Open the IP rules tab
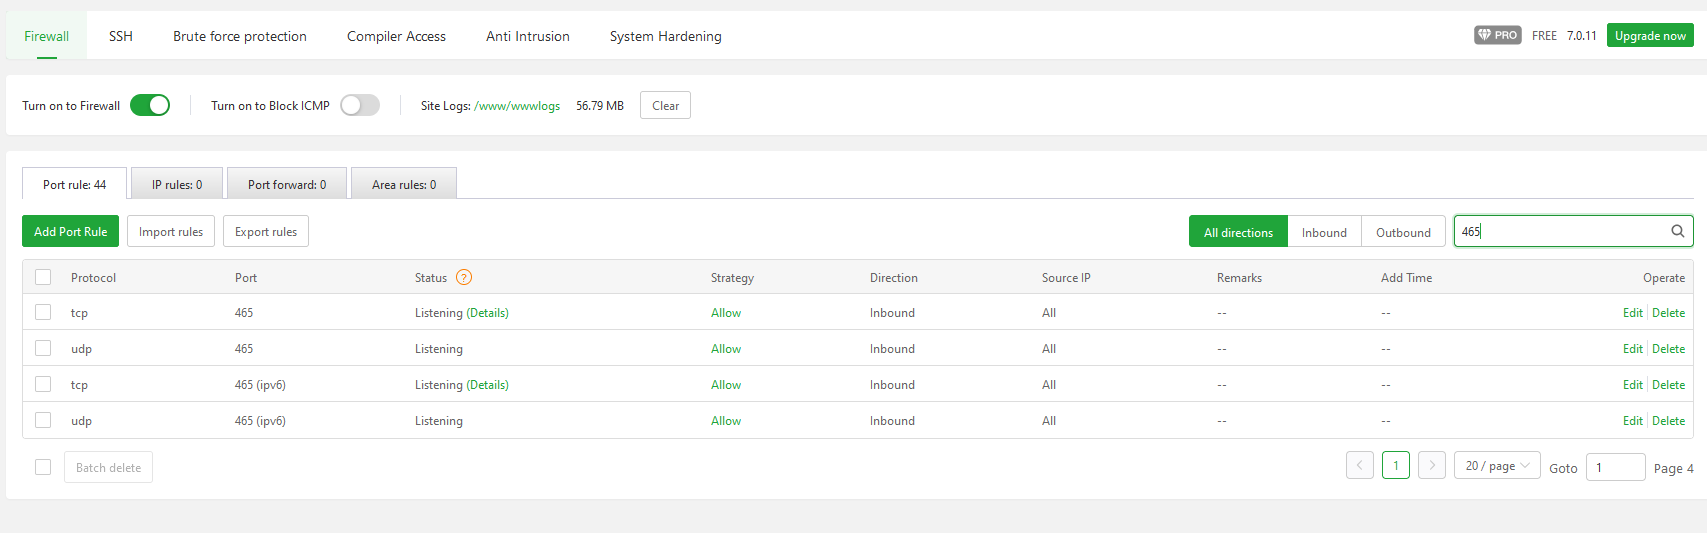Image resolution: width=1707 pixels, height=533 pixels. [177, 184]
